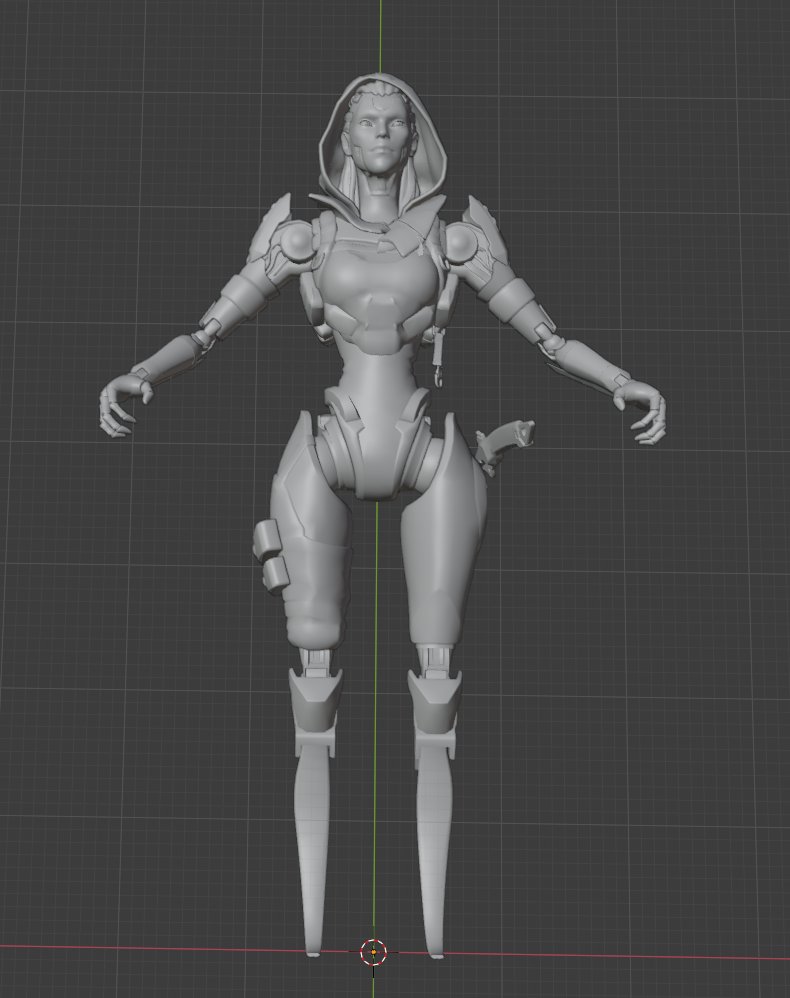Click the chest armor plate

[x=380, y=298]
